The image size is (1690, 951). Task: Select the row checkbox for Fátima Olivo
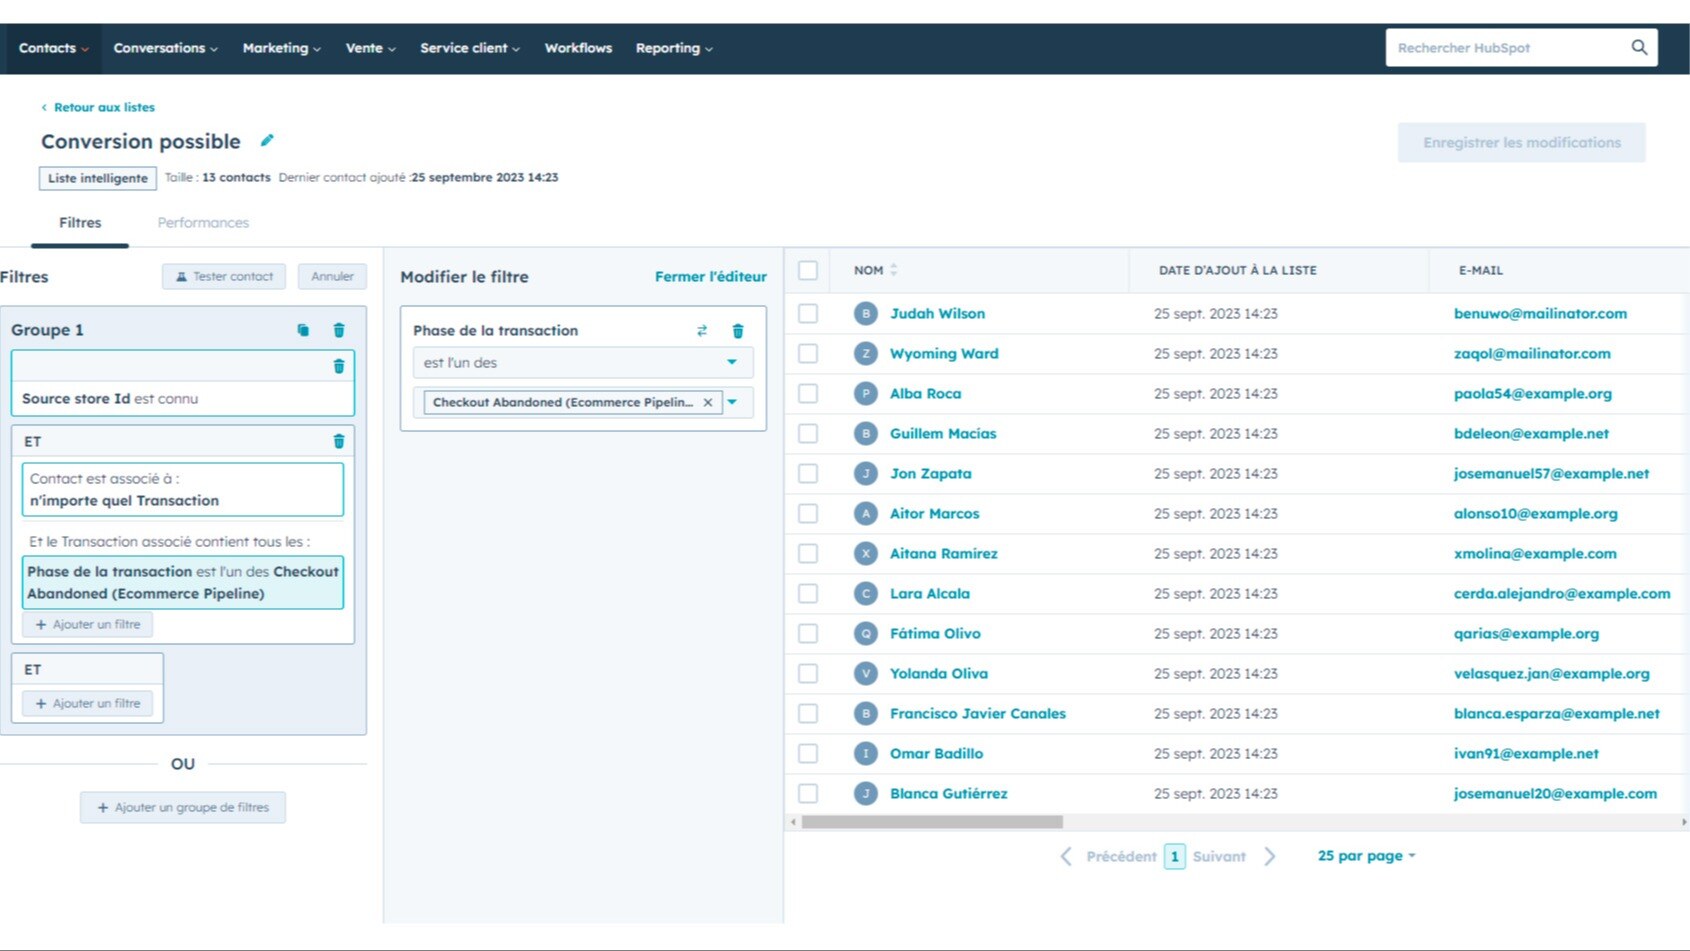click(808, 633)
